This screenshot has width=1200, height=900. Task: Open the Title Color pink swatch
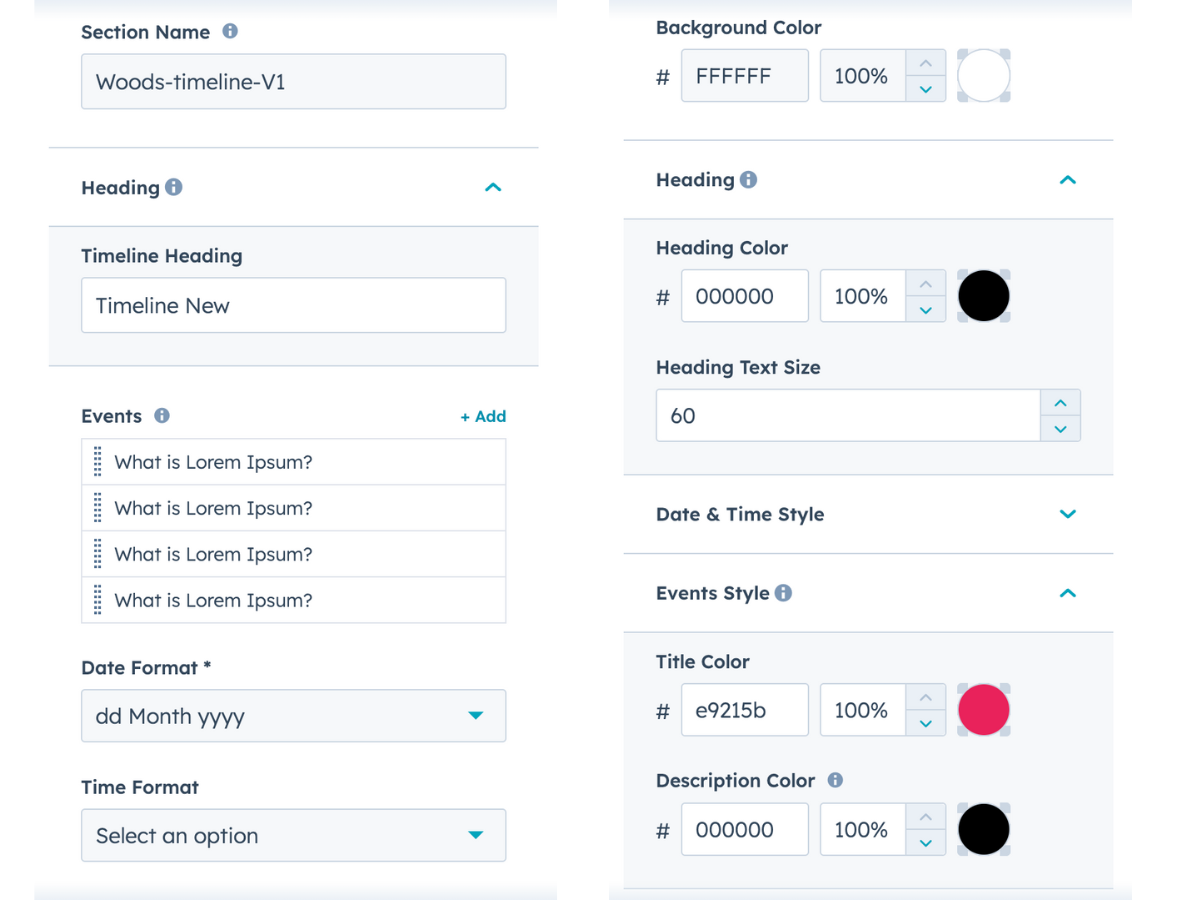point(984,710)
